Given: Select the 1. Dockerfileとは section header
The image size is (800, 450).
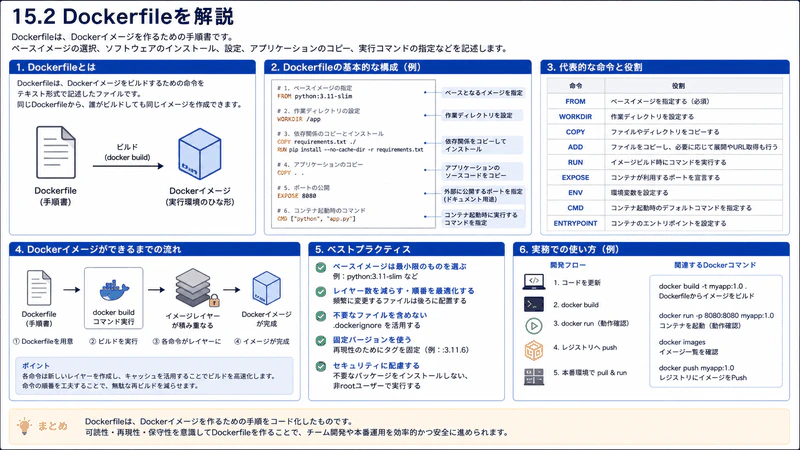Looking at the screenshot, I should (133, 67).
